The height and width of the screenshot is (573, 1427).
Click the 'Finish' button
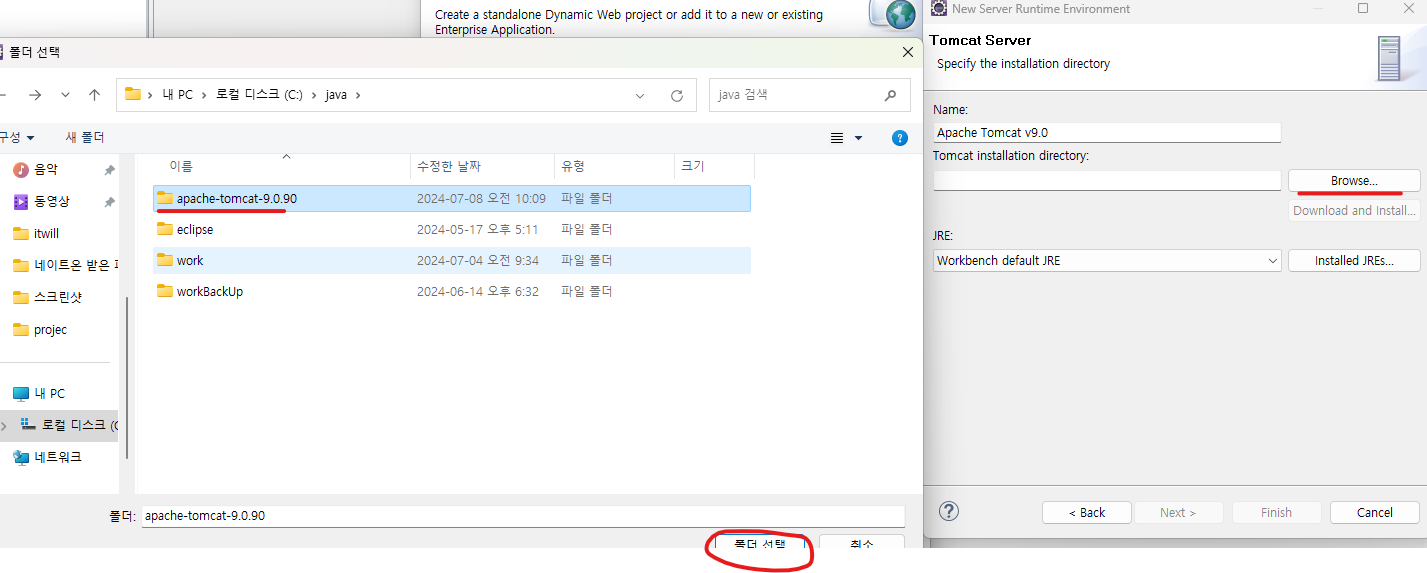tap(1276, 512)
